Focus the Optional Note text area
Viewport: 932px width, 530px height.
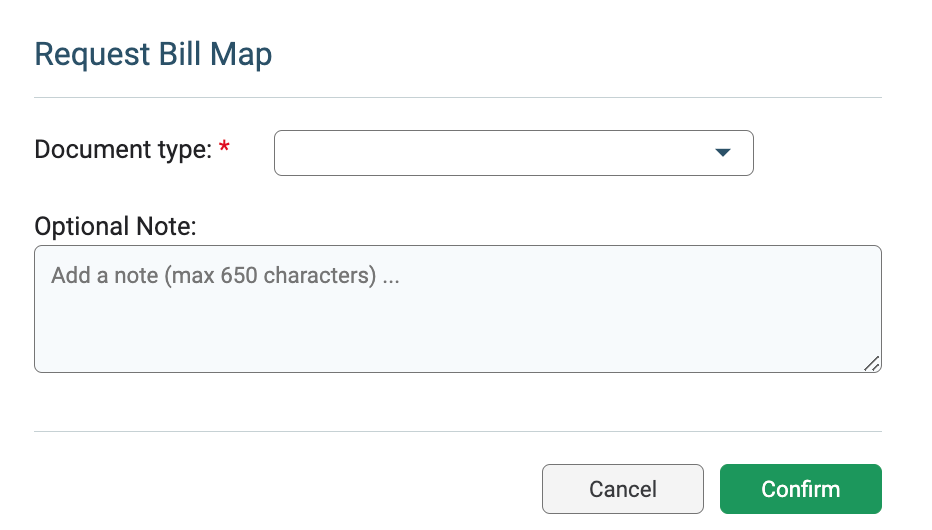click(x=458, y=309)
